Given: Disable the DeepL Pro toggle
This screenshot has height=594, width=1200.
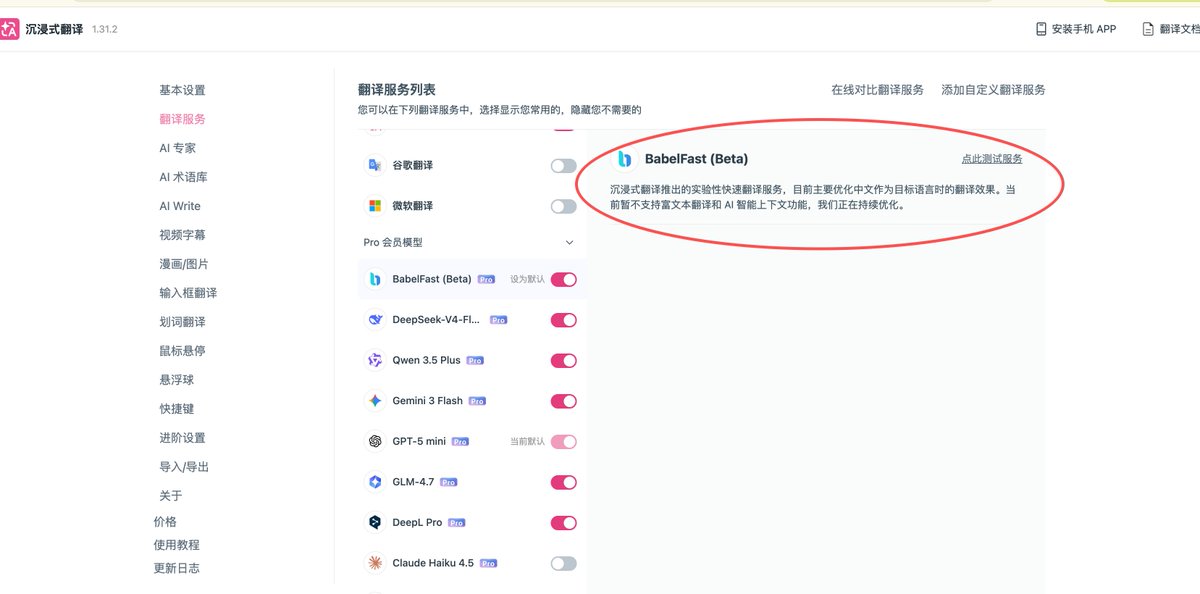Looking at the screenshot, I should tap(564, 523).
